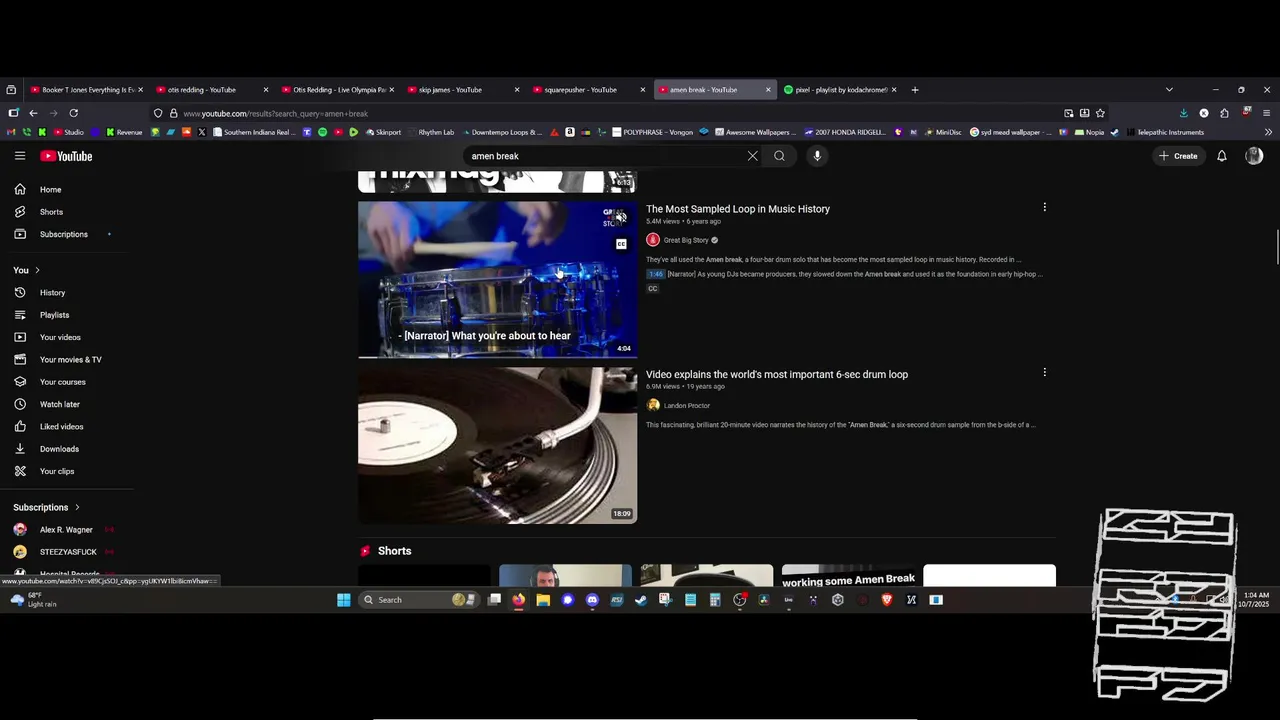Image resolution: width=1280 pixels, height=720 pixels.
Task: Toggle mute on the video preview thumbnail
Action: point(621,218)
